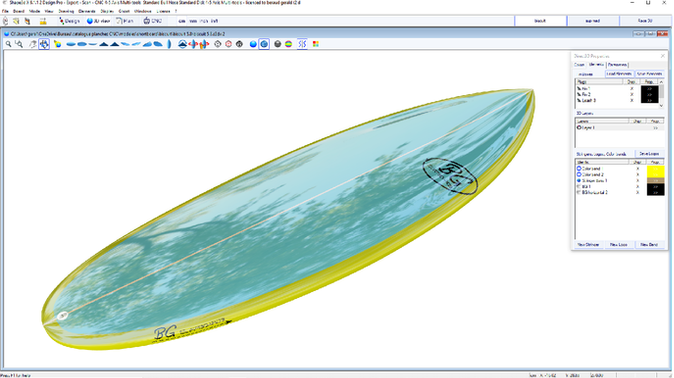The height and width of the screenshot is (378, 674).
Task: Select the zoom magnifier tool
Action: [8, 44]
